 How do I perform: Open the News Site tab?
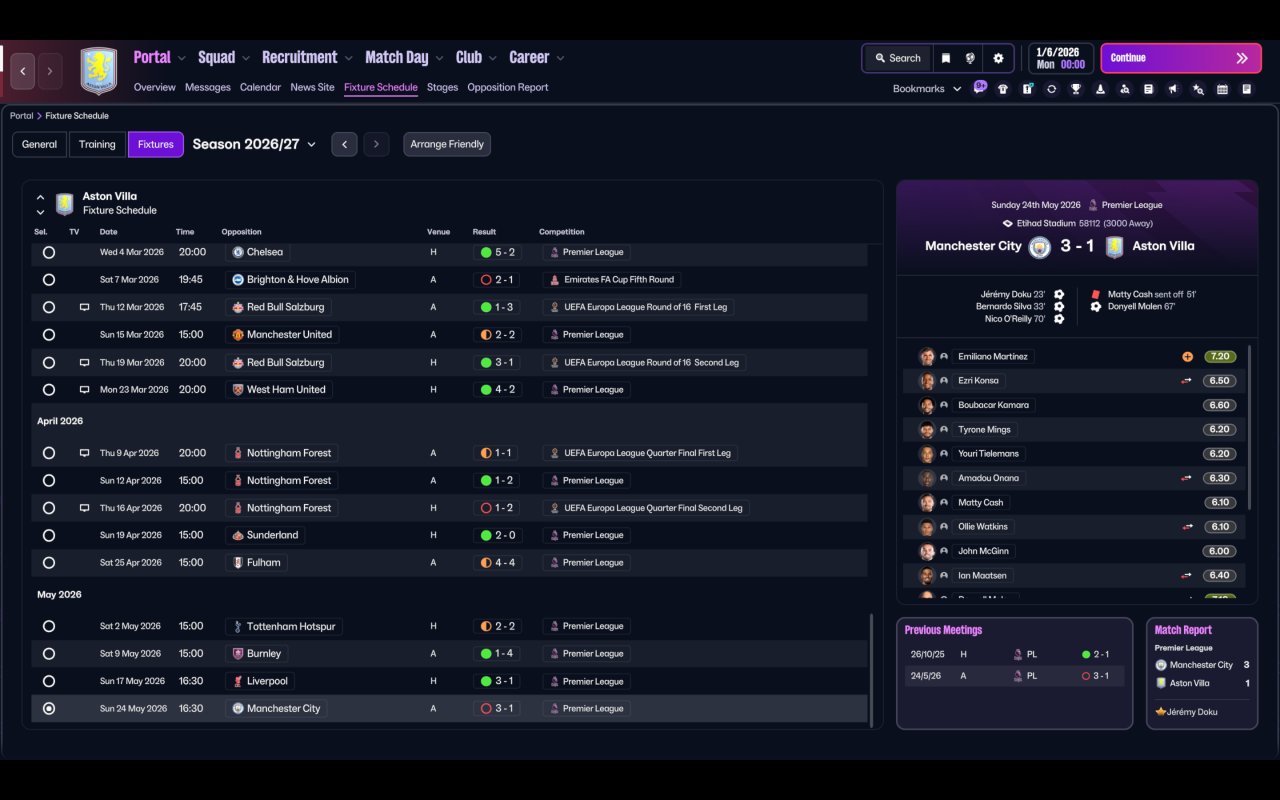pos(312,87)
